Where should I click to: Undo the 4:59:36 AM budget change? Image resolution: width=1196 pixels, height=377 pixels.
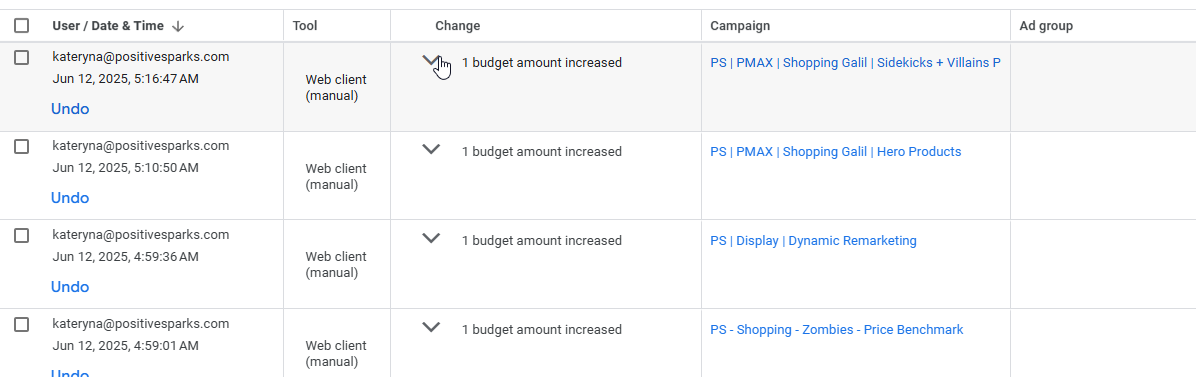point(70,287)
